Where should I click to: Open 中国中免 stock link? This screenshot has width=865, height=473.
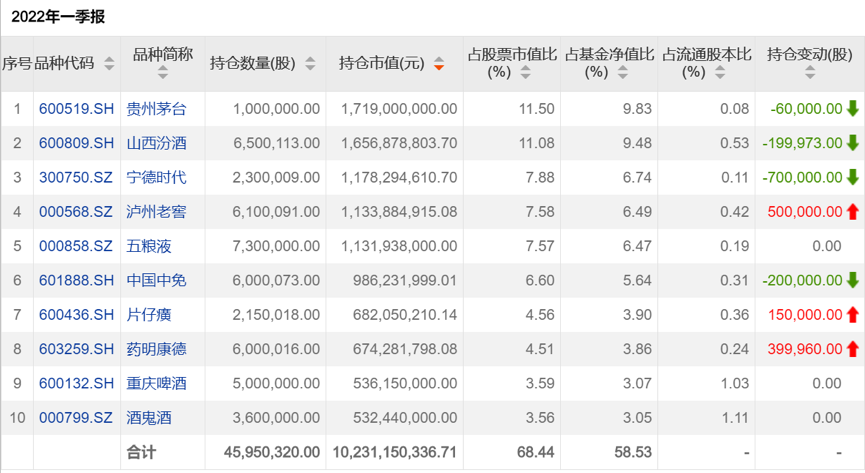pyautogui.click(x=156, y=280)
